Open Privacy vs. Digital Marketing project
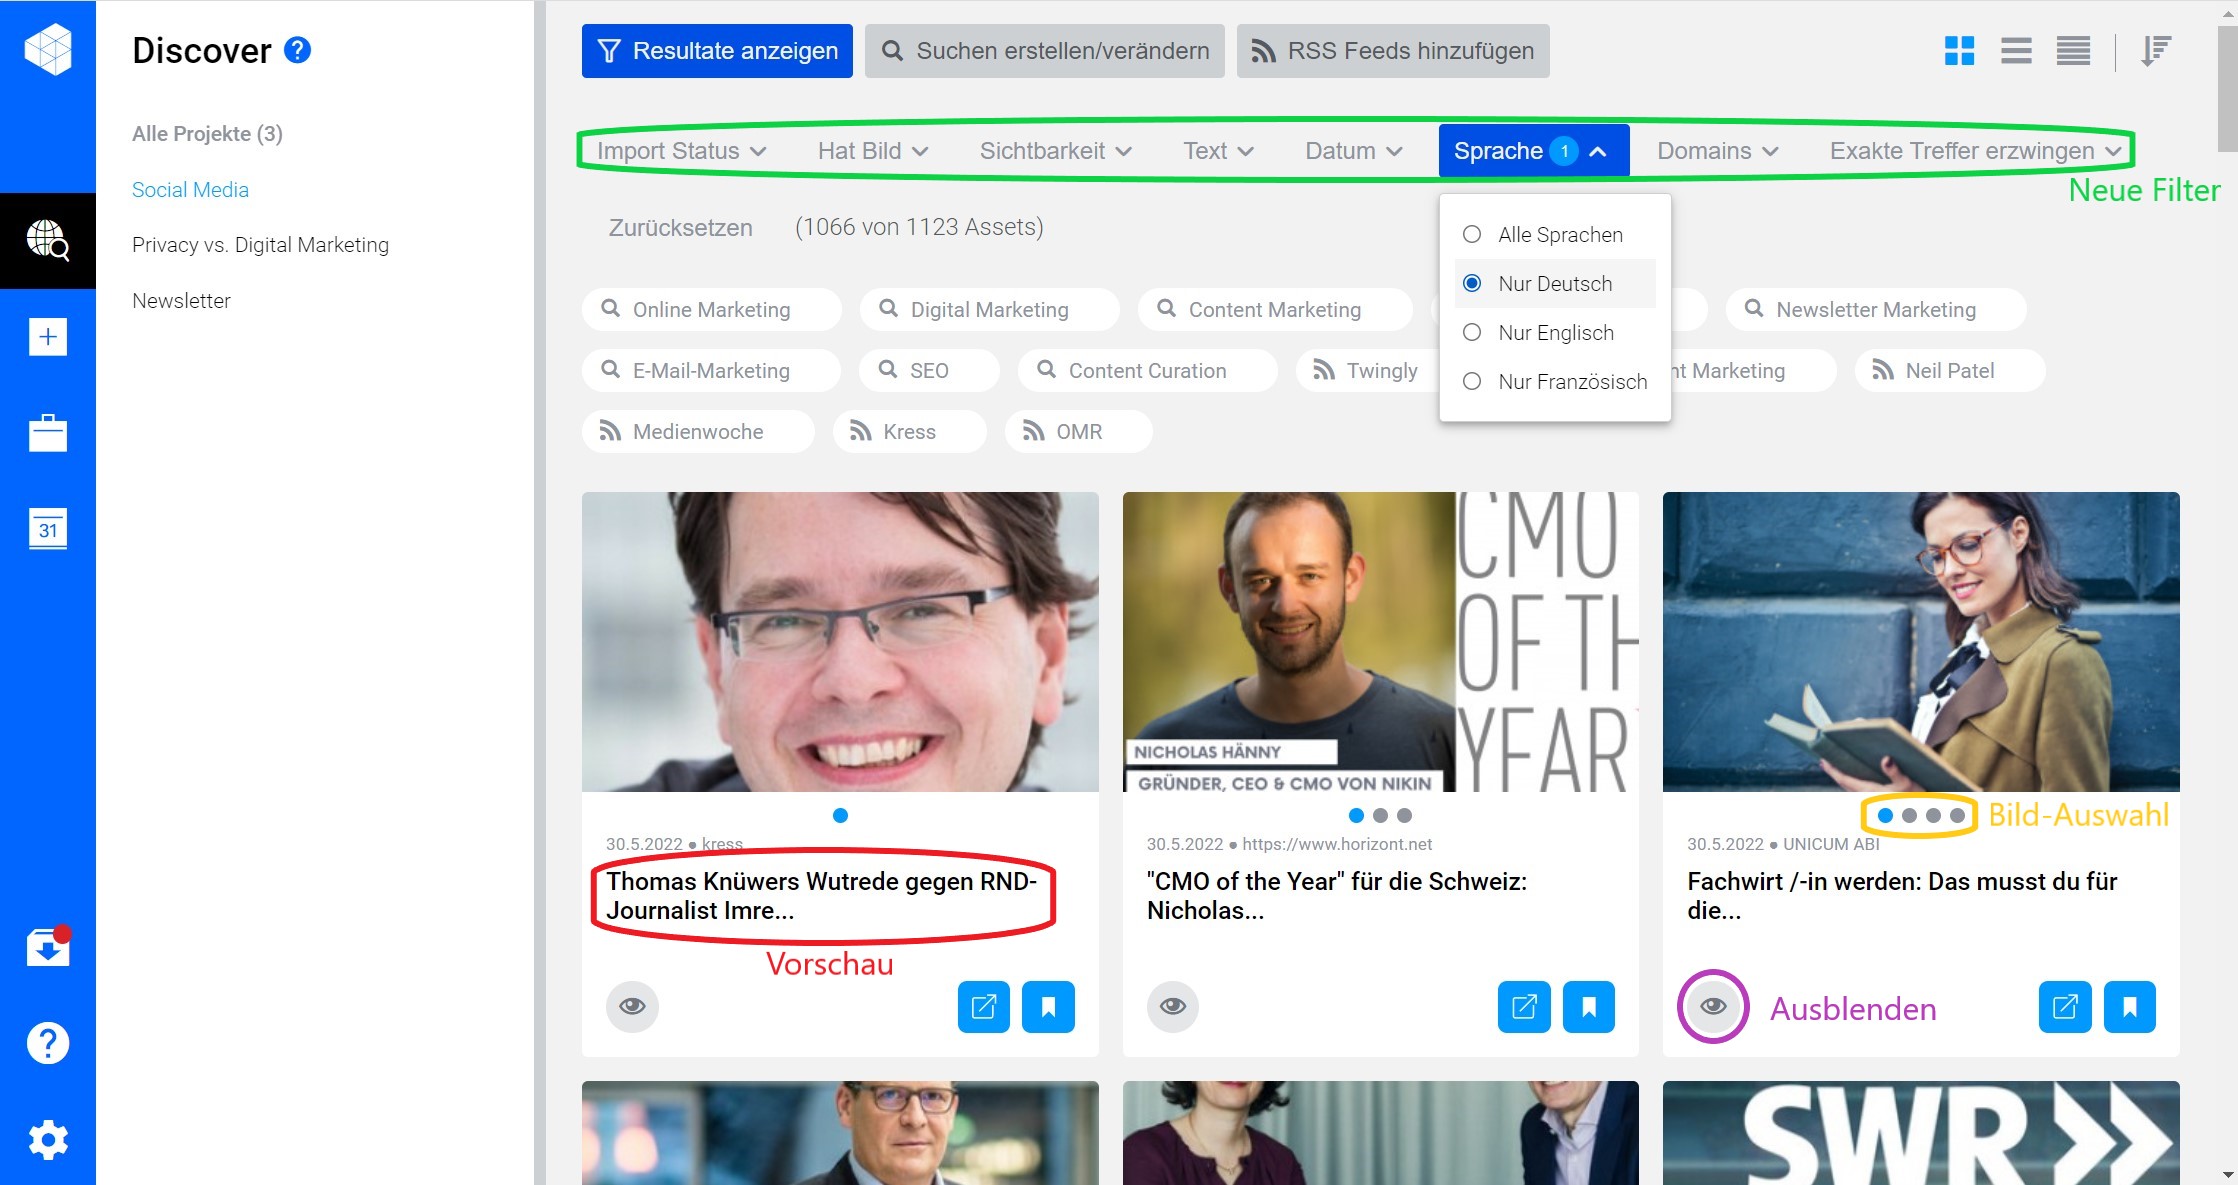2238x1185 pixels. tap(259, 244)
